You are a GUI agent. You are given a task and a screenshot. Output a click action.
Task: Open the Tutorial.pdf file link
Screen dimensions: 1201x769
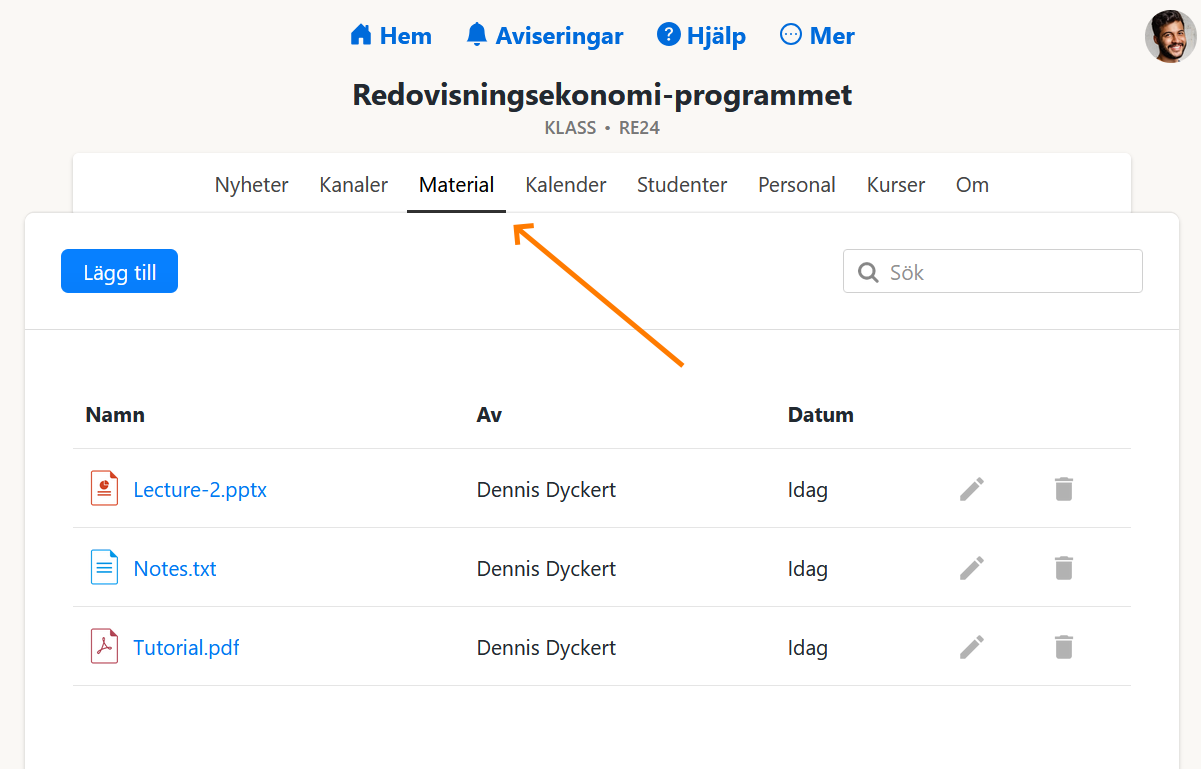point(186,648)
